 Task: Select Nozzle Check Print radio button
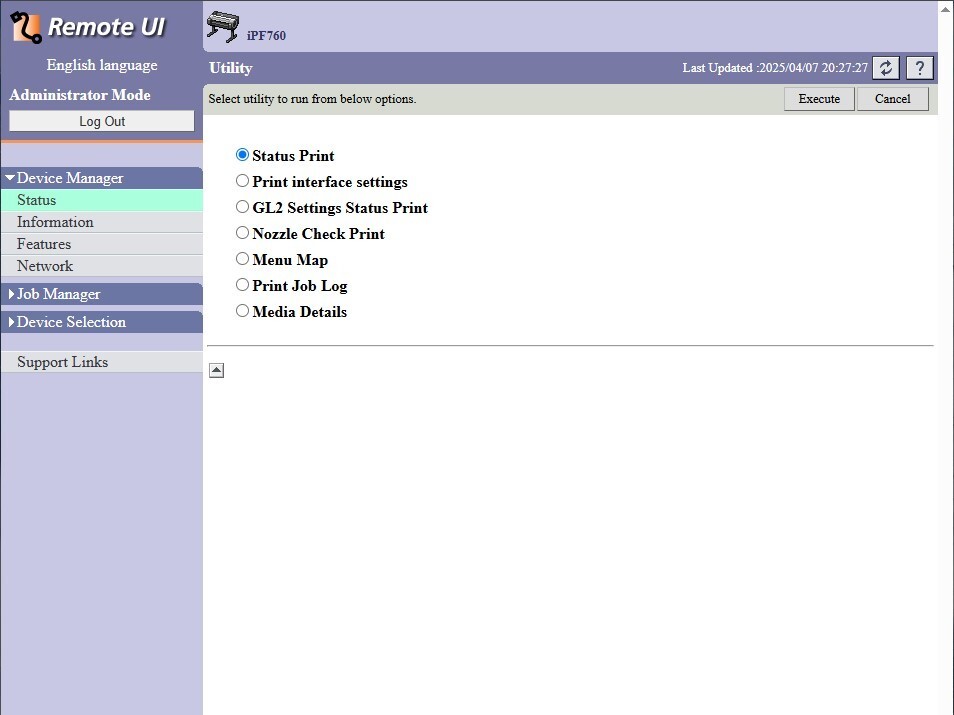click(242, 233)
